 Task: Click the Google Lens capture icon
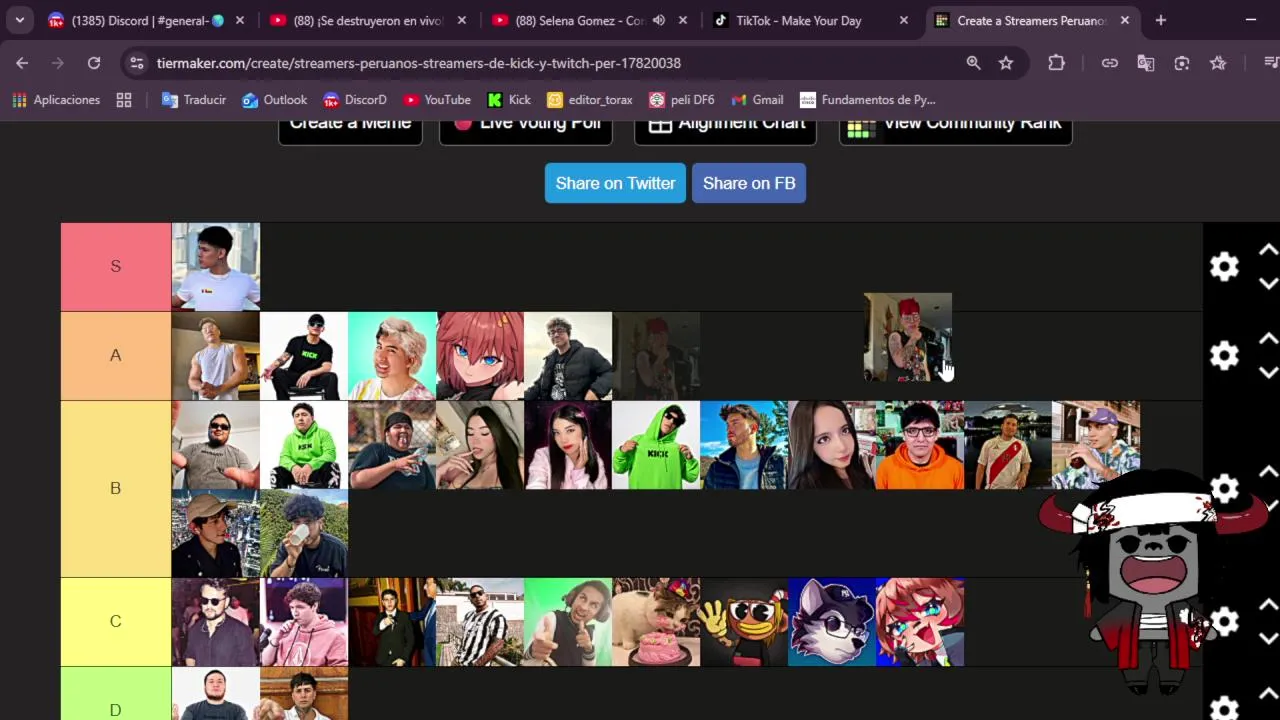tap(1182, 63)
